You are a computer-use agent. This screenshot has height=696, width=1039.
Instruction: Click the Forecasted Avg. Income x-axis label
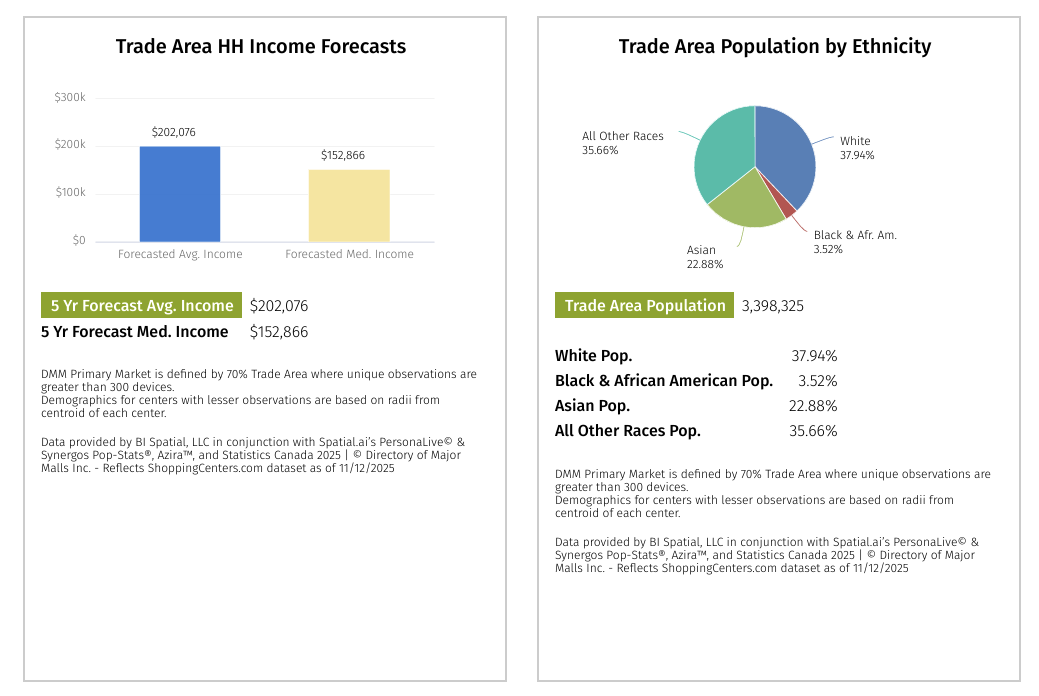pos(180,254)
